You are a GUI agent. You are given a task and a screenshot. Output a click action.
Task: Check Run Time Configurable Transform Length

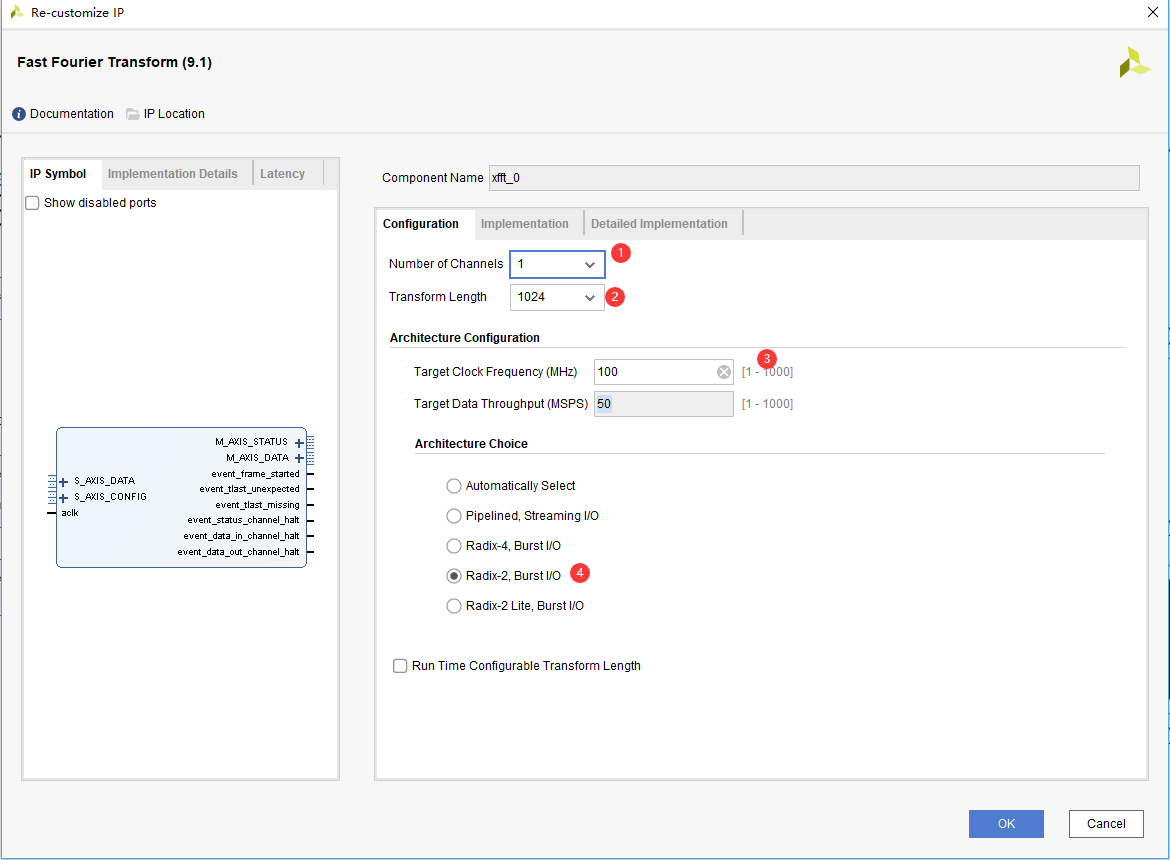click(400, 666)
